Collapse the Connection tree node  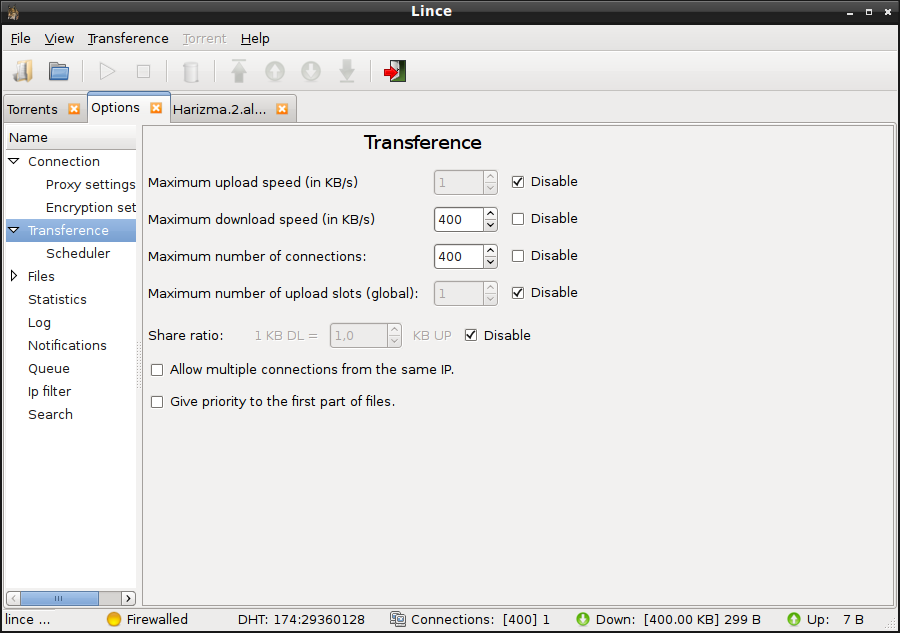14,161
